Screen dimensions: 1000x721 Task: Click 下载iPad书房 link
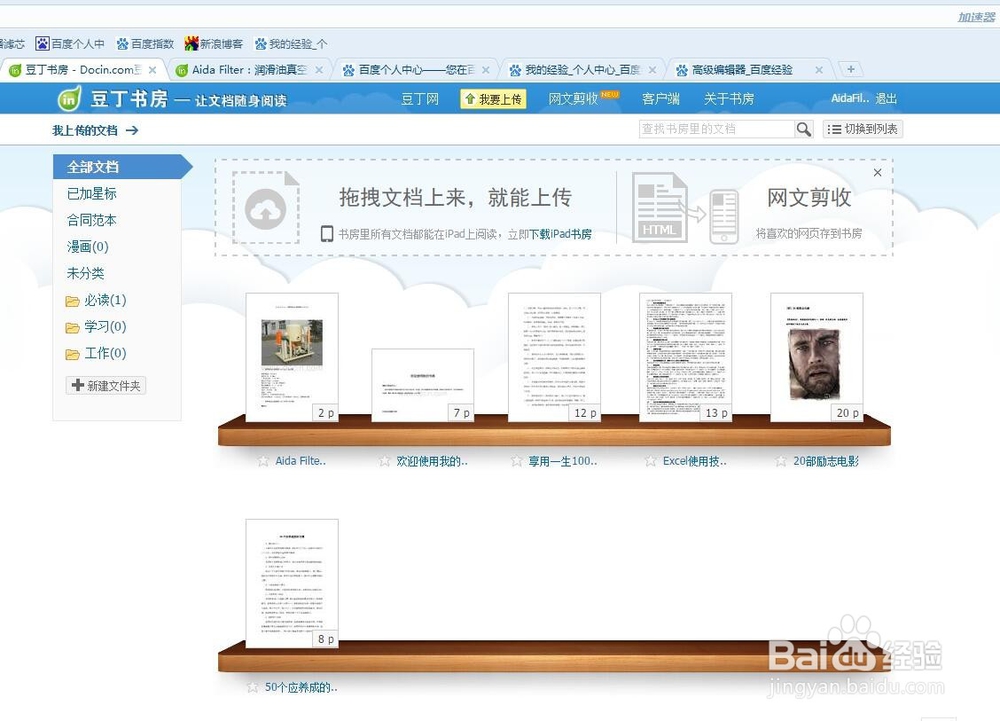point(561,234)
